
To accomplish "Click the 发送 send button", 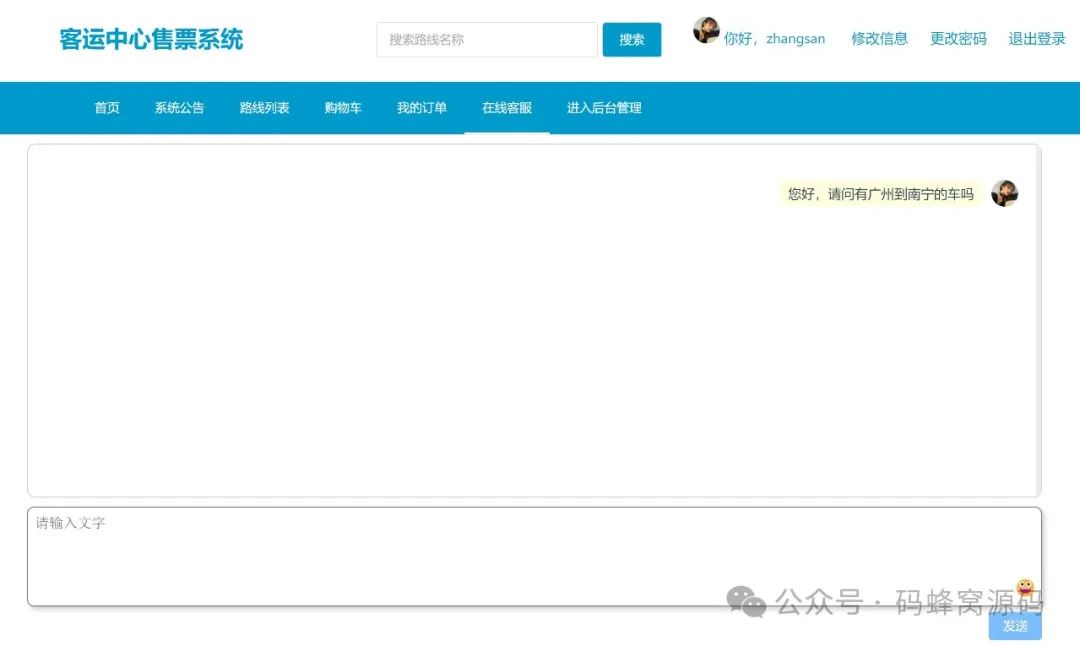I will [x=1015, y=625].
